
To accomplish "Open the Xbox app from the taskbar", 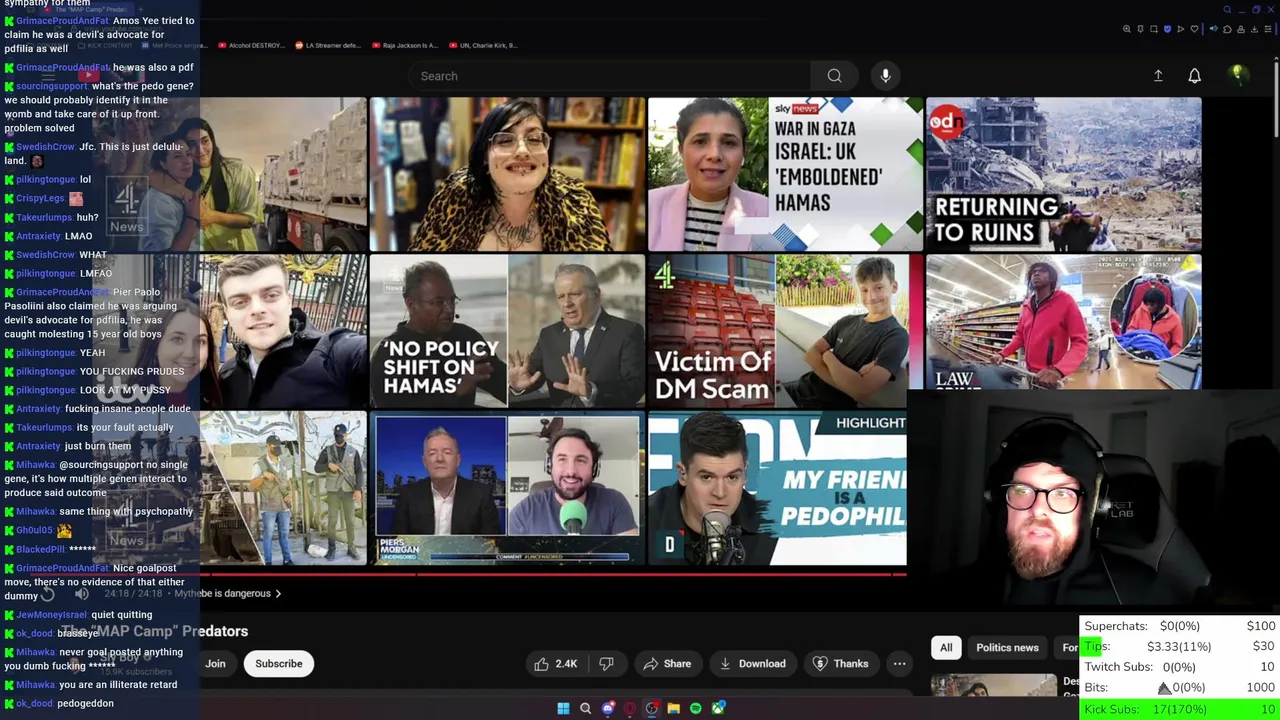I will [718, 709].
